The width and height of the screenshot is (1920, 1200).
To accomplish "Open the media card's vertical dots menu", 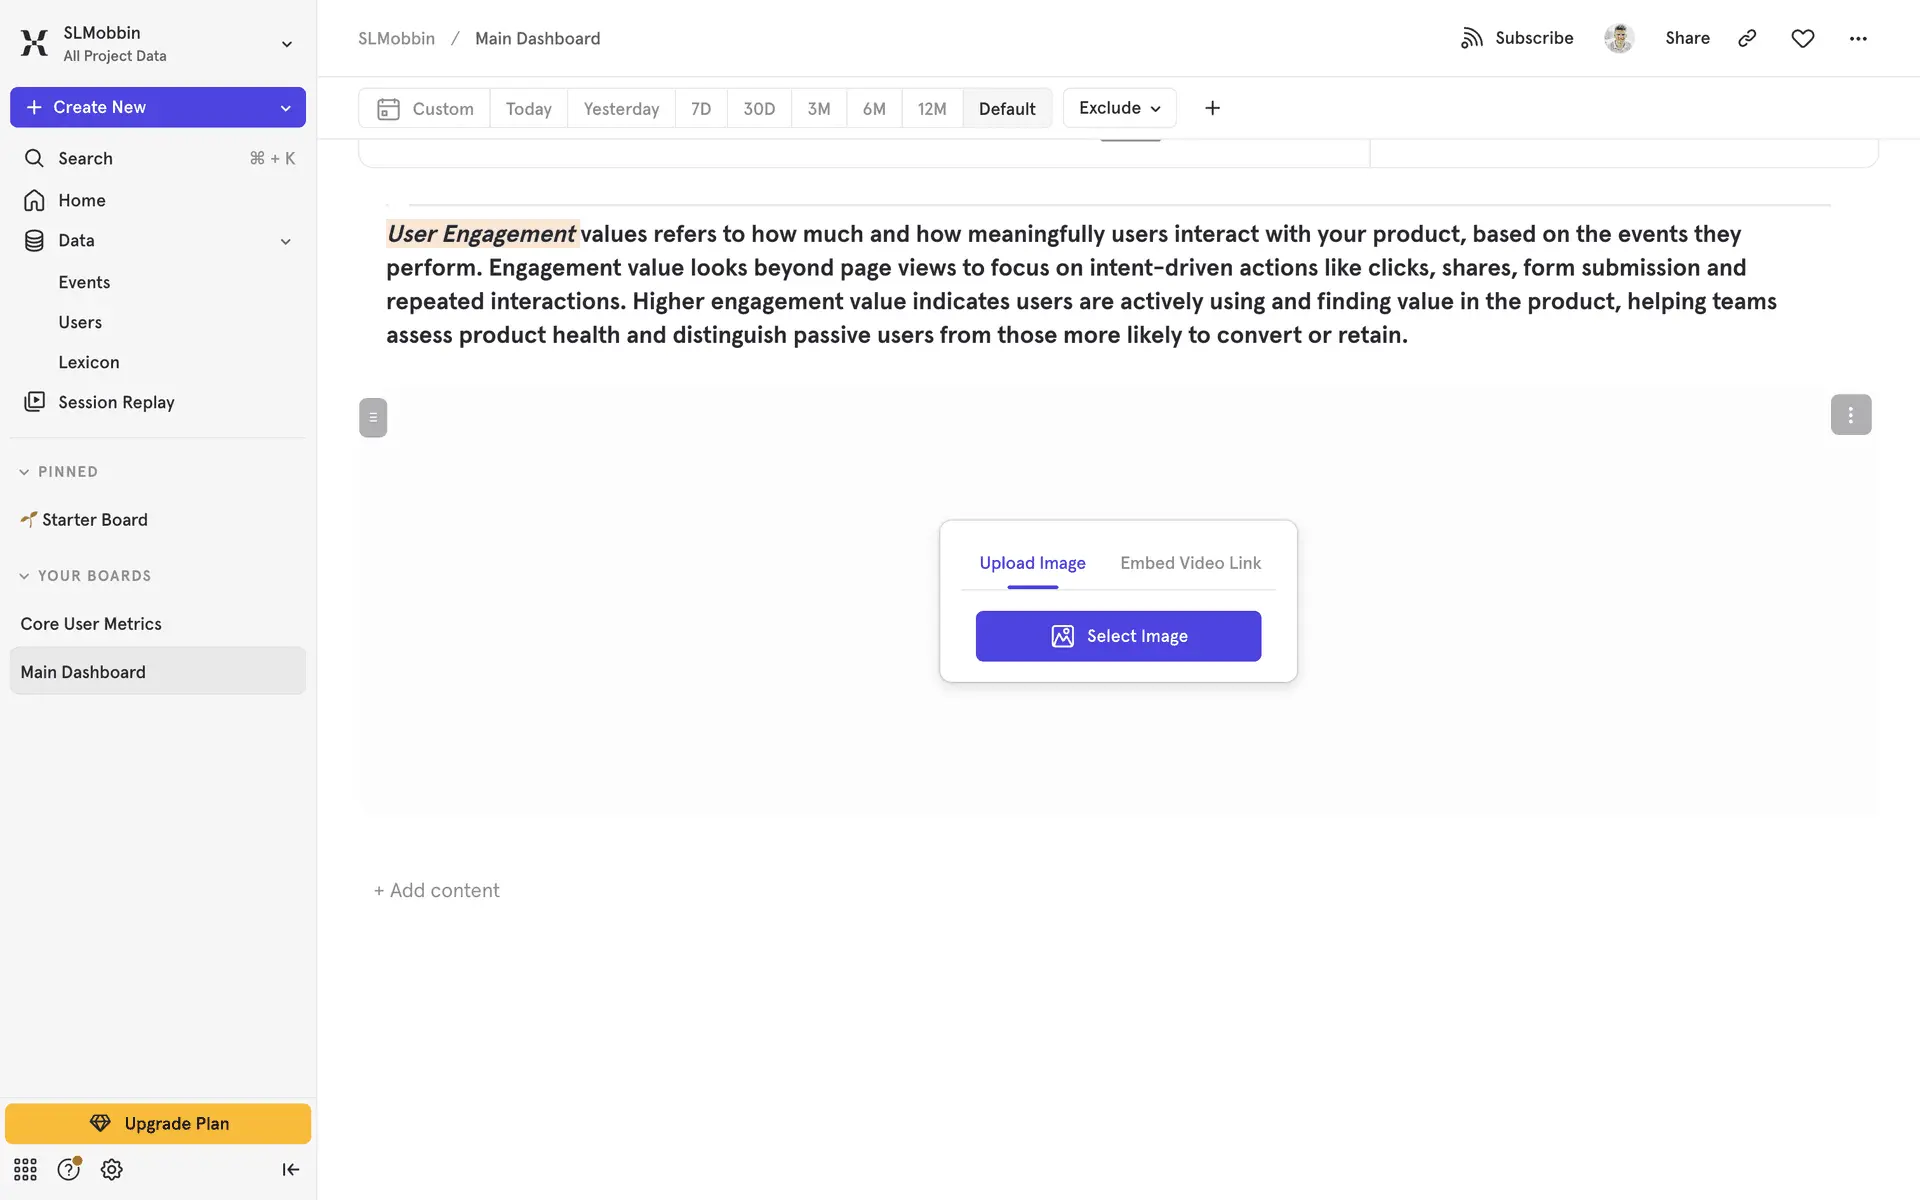I will pyautogui.click(x=1850, y=415).
